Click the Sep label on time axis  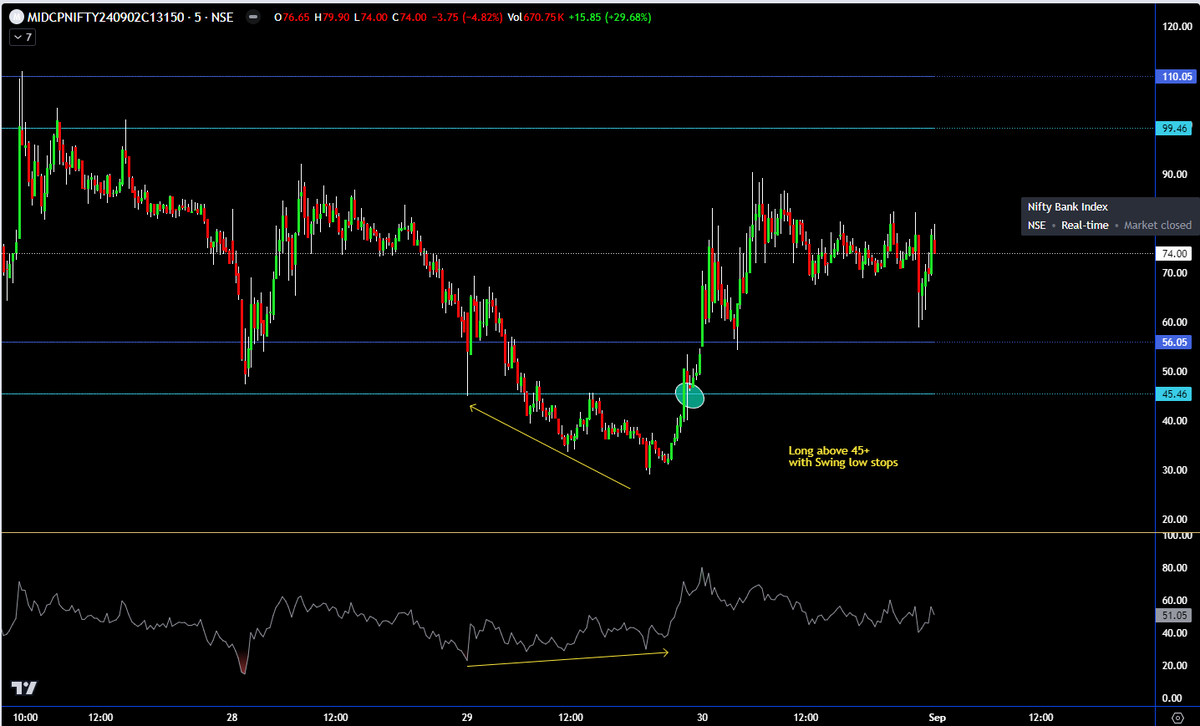(x=936, y=716)
